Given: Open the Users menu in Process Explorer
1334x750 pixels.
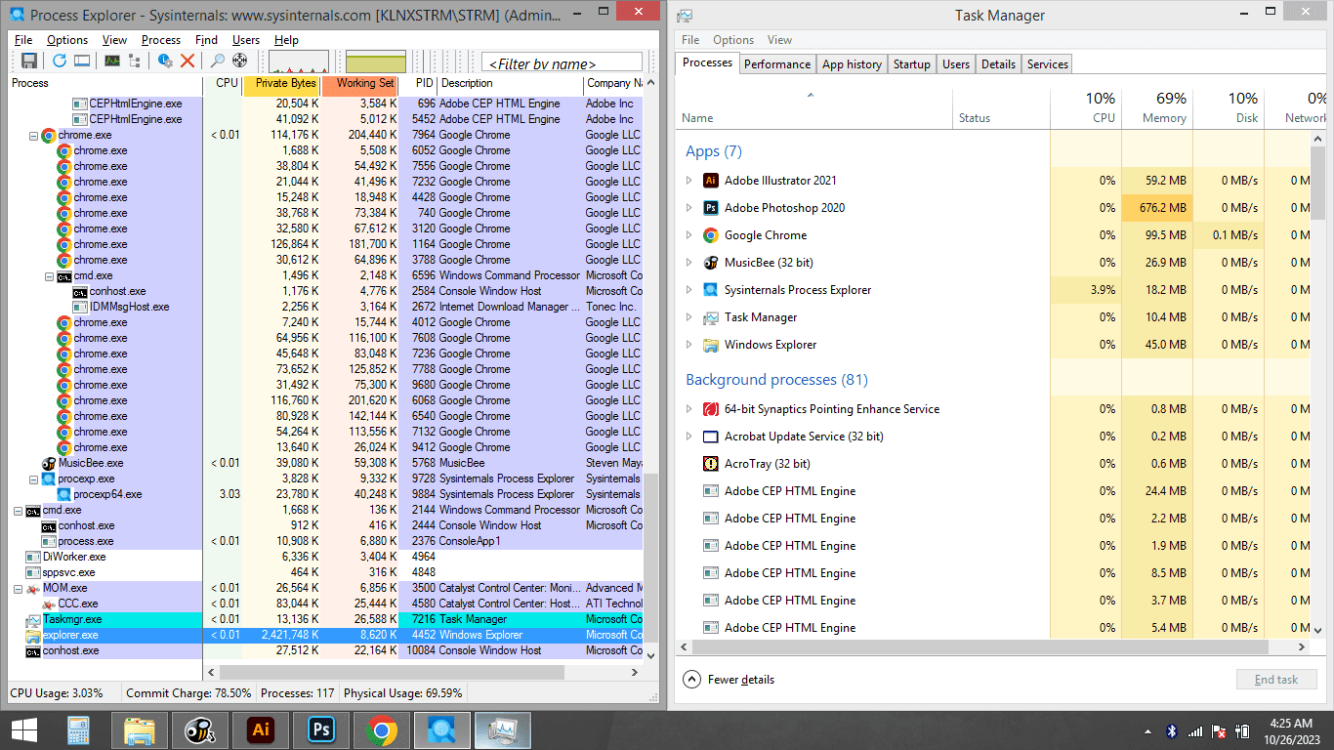Looking at the screenshot, I should (x=246, y=40).
